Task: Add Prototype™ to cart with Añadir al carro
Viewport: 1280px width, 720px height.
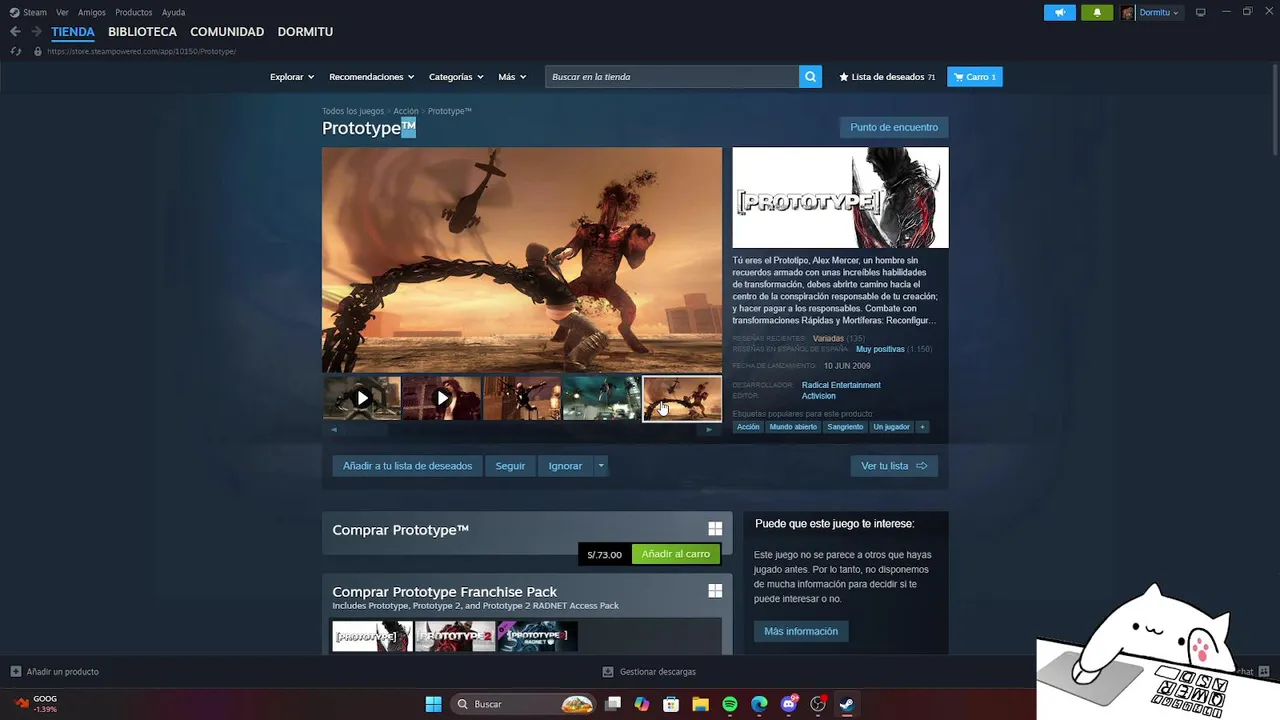Action: (x=676, y=554)
